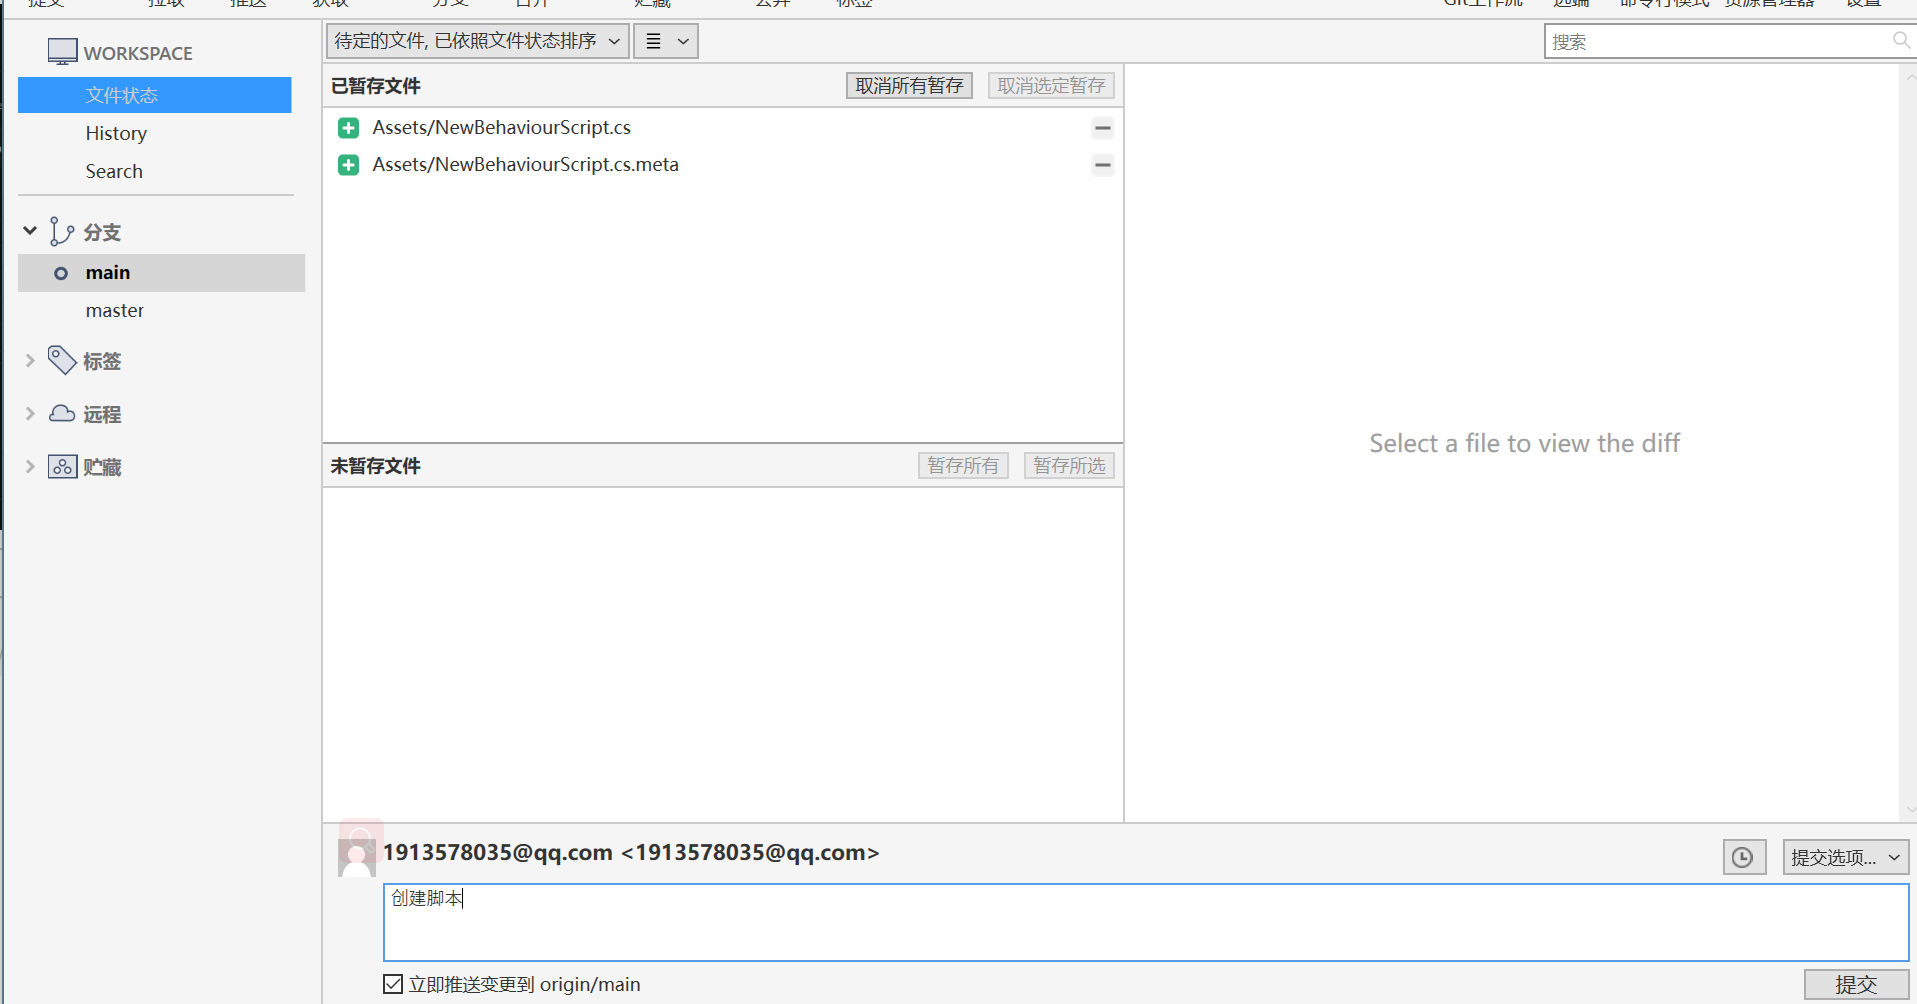The height and width of the screenshot is (1004, 1917).
Task: Expand the 贮藏 stashes section
Action: (30, 466)
